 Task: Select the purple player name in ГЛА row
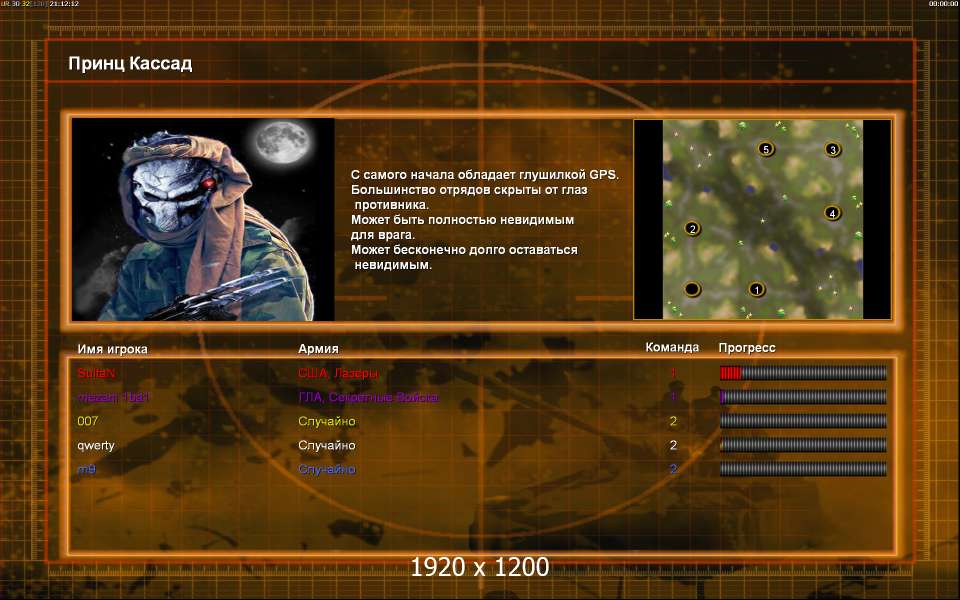click(x=114, y=397)
